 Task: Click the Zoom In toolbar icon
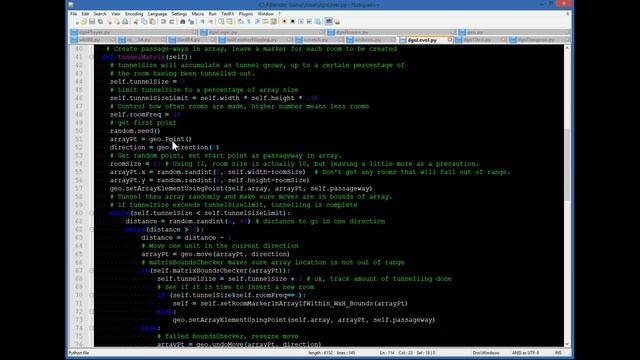[x=203, y=21]
